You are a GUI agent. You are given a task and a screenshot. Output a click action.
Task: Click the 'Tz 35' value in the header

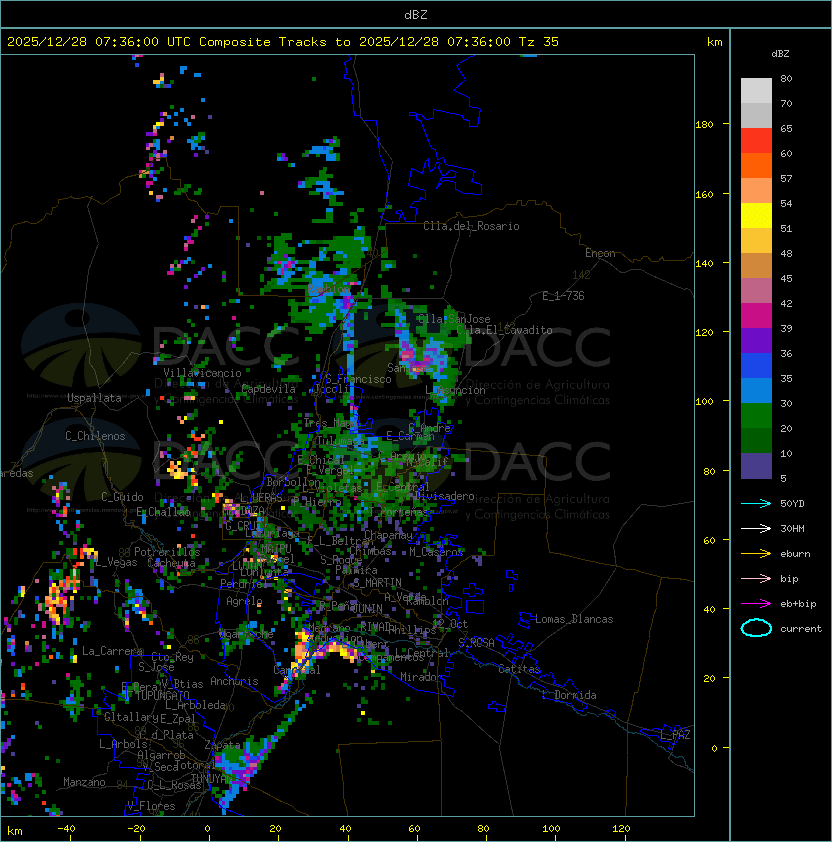539,42
